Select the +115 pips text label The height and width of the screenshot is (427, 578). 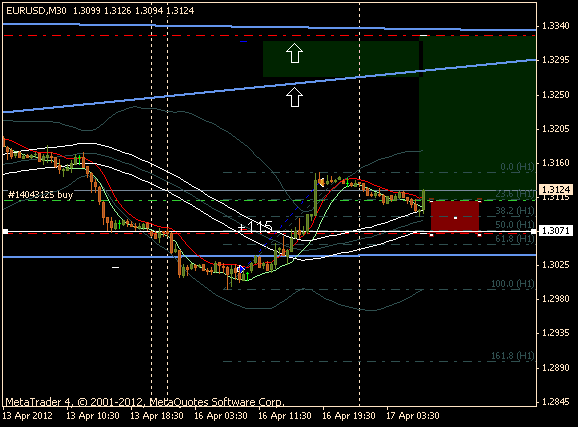(255, 227)
